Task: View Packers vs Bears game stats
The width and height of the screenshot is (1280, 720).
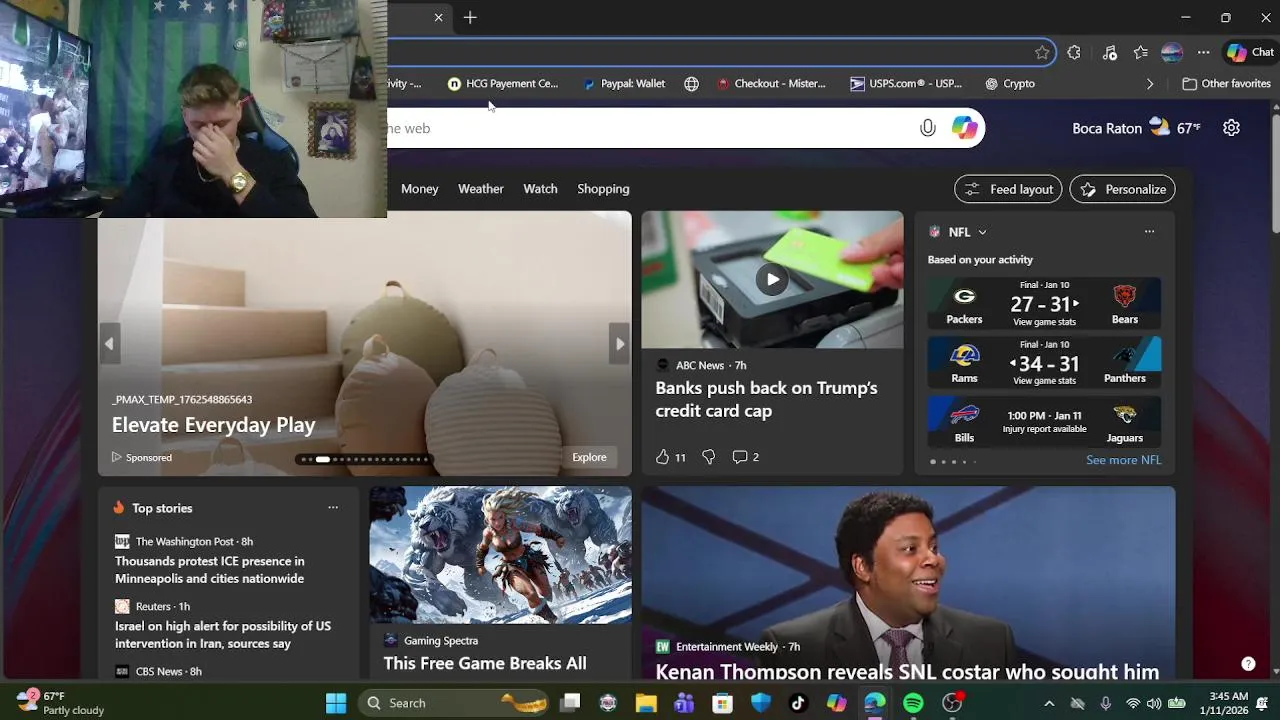Action: pyautogui.click(x=1044, y=322)
